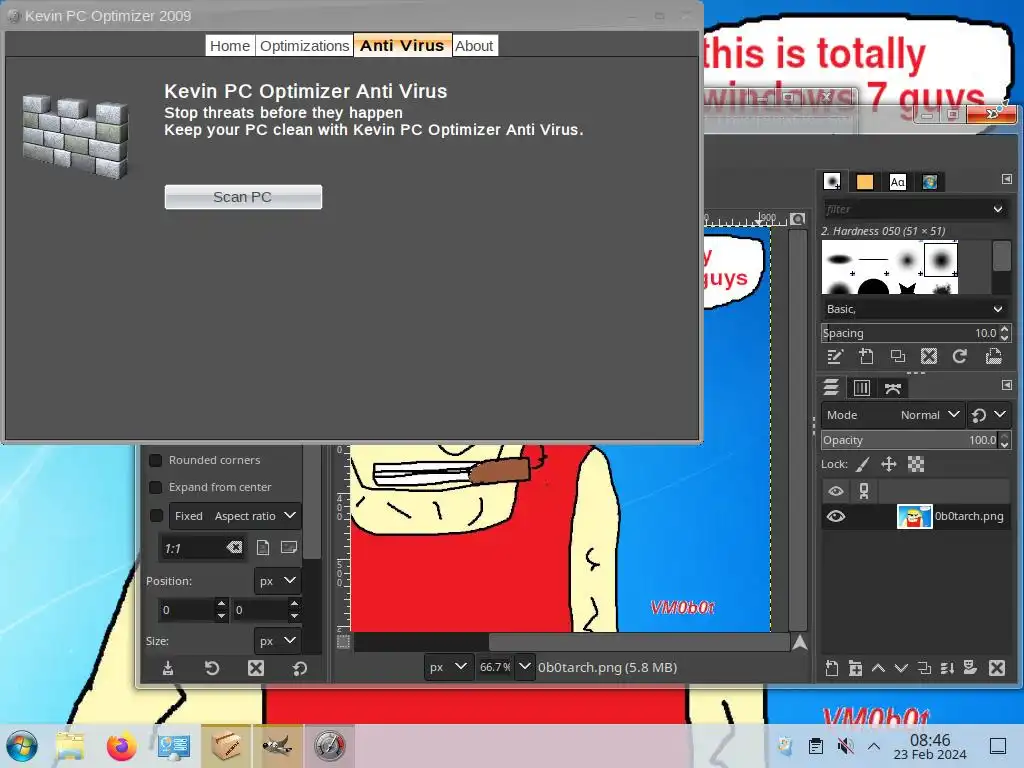Toggle lock alpha channel
The height and width of the screenshot is (768, 1024).
click(x=916, y=464)
